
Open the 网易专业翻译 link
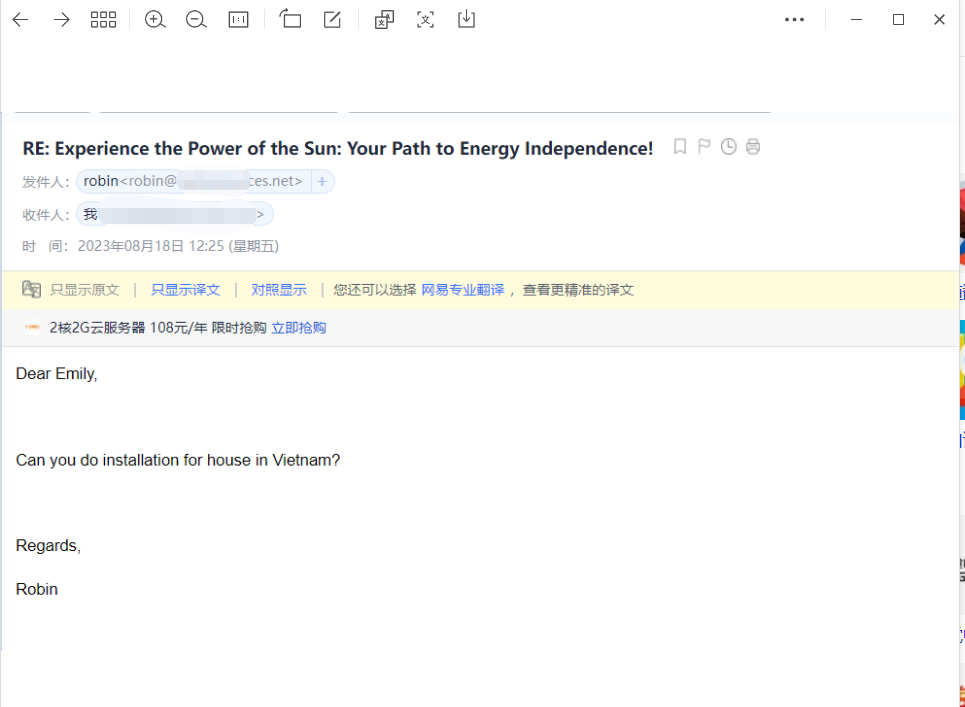click(462, 290)
